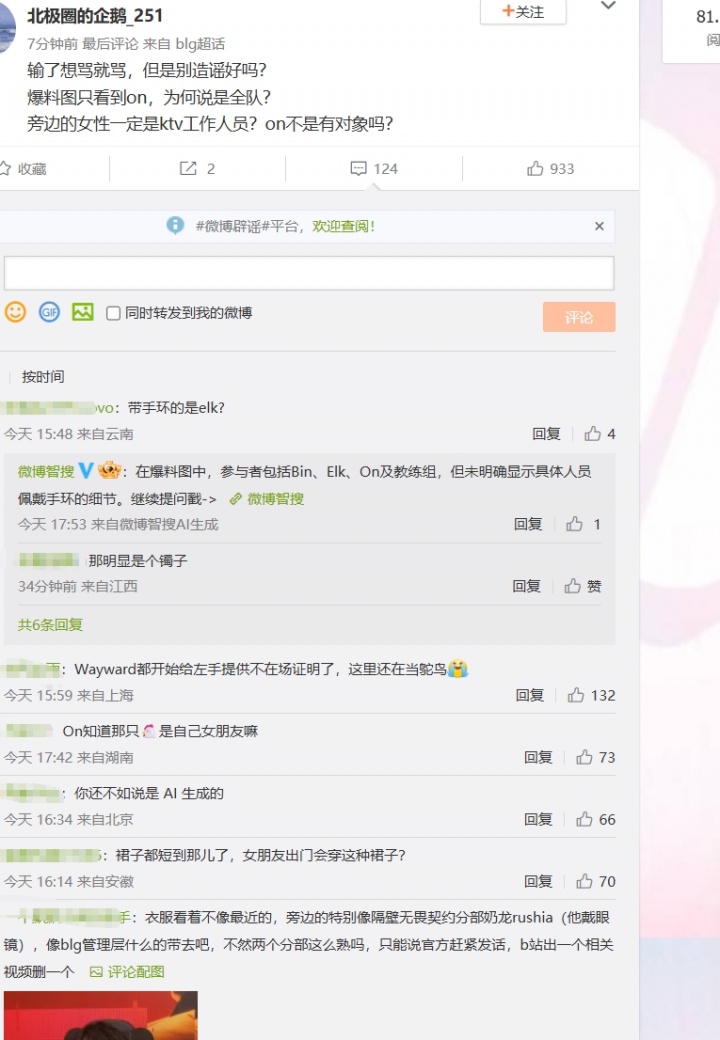Open the GIF picker icon
This screenshot has height=1040, width=720.
coord(49,312)
